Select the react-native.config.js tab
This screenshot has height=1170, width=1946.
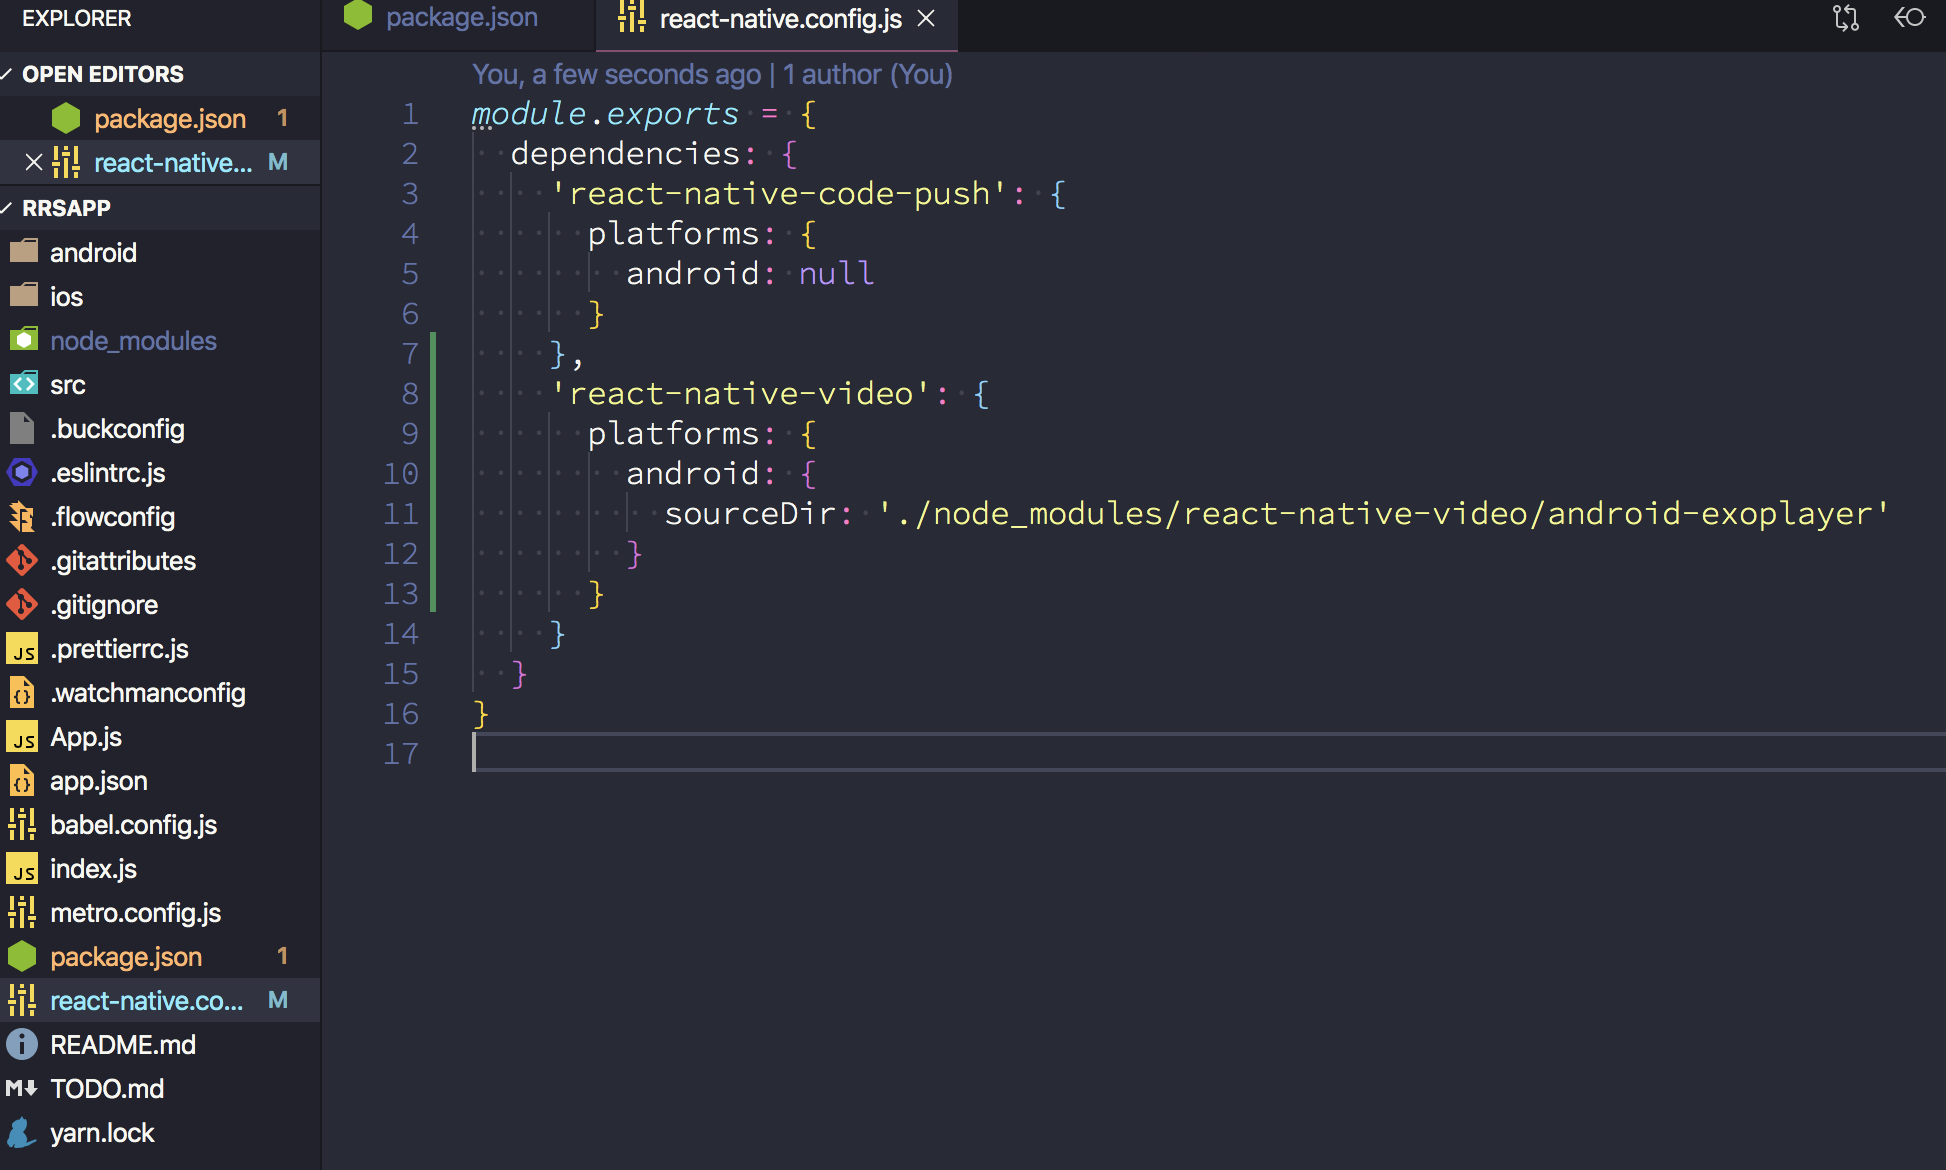[x=780, y=17]
